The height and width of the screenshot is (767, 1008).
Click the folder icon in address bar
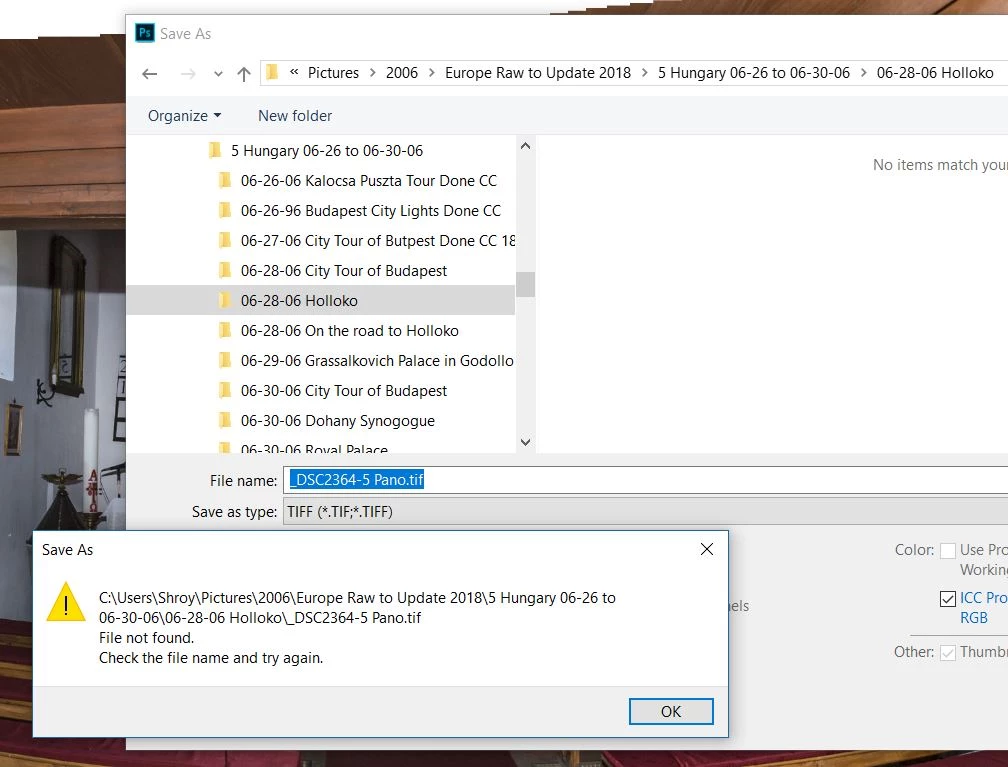click(273, 72)
